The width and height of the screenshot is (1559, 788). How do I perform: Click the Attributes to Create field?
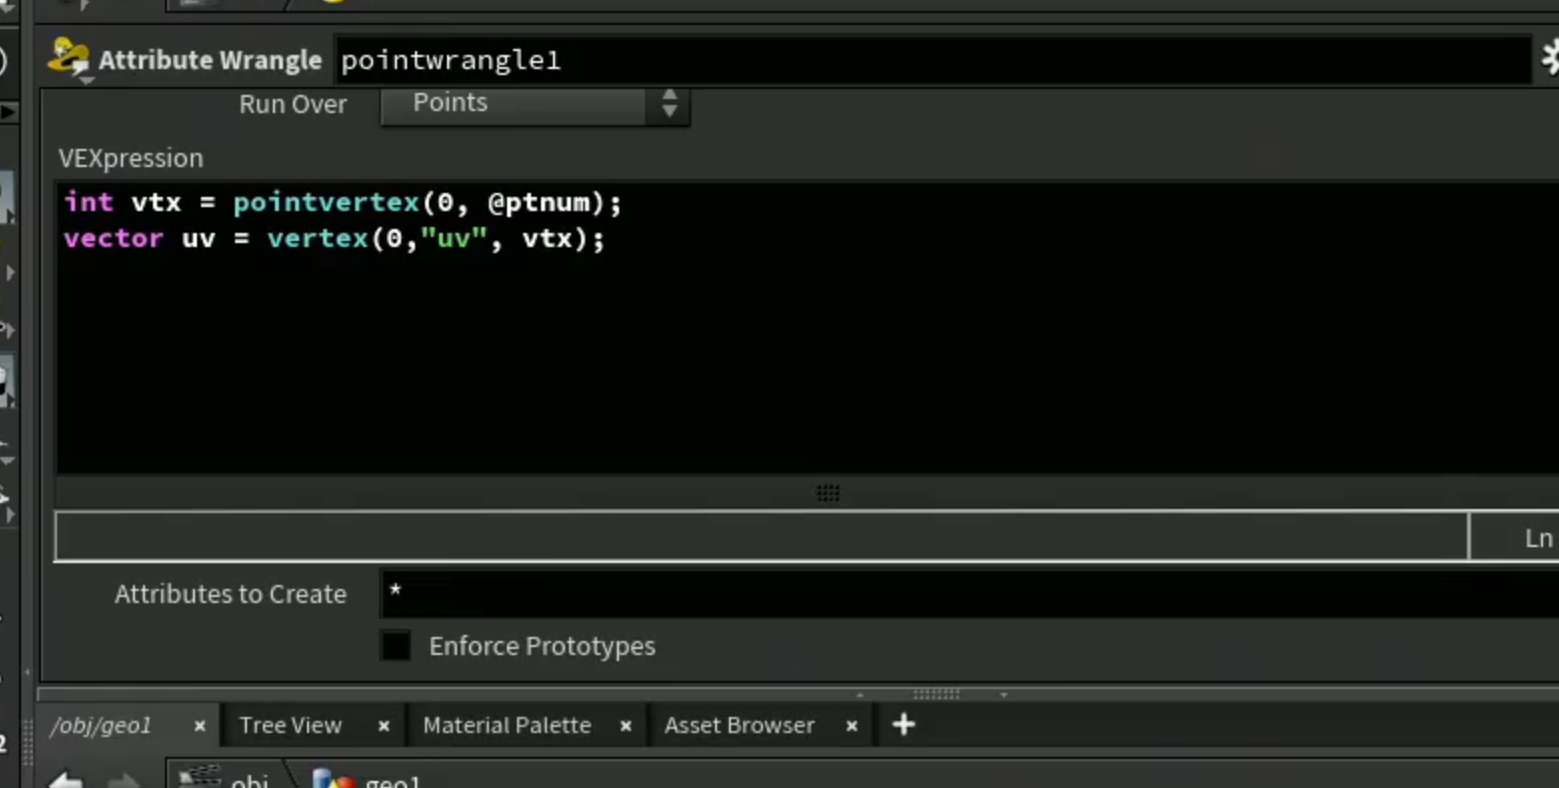[x=968, y=594]
